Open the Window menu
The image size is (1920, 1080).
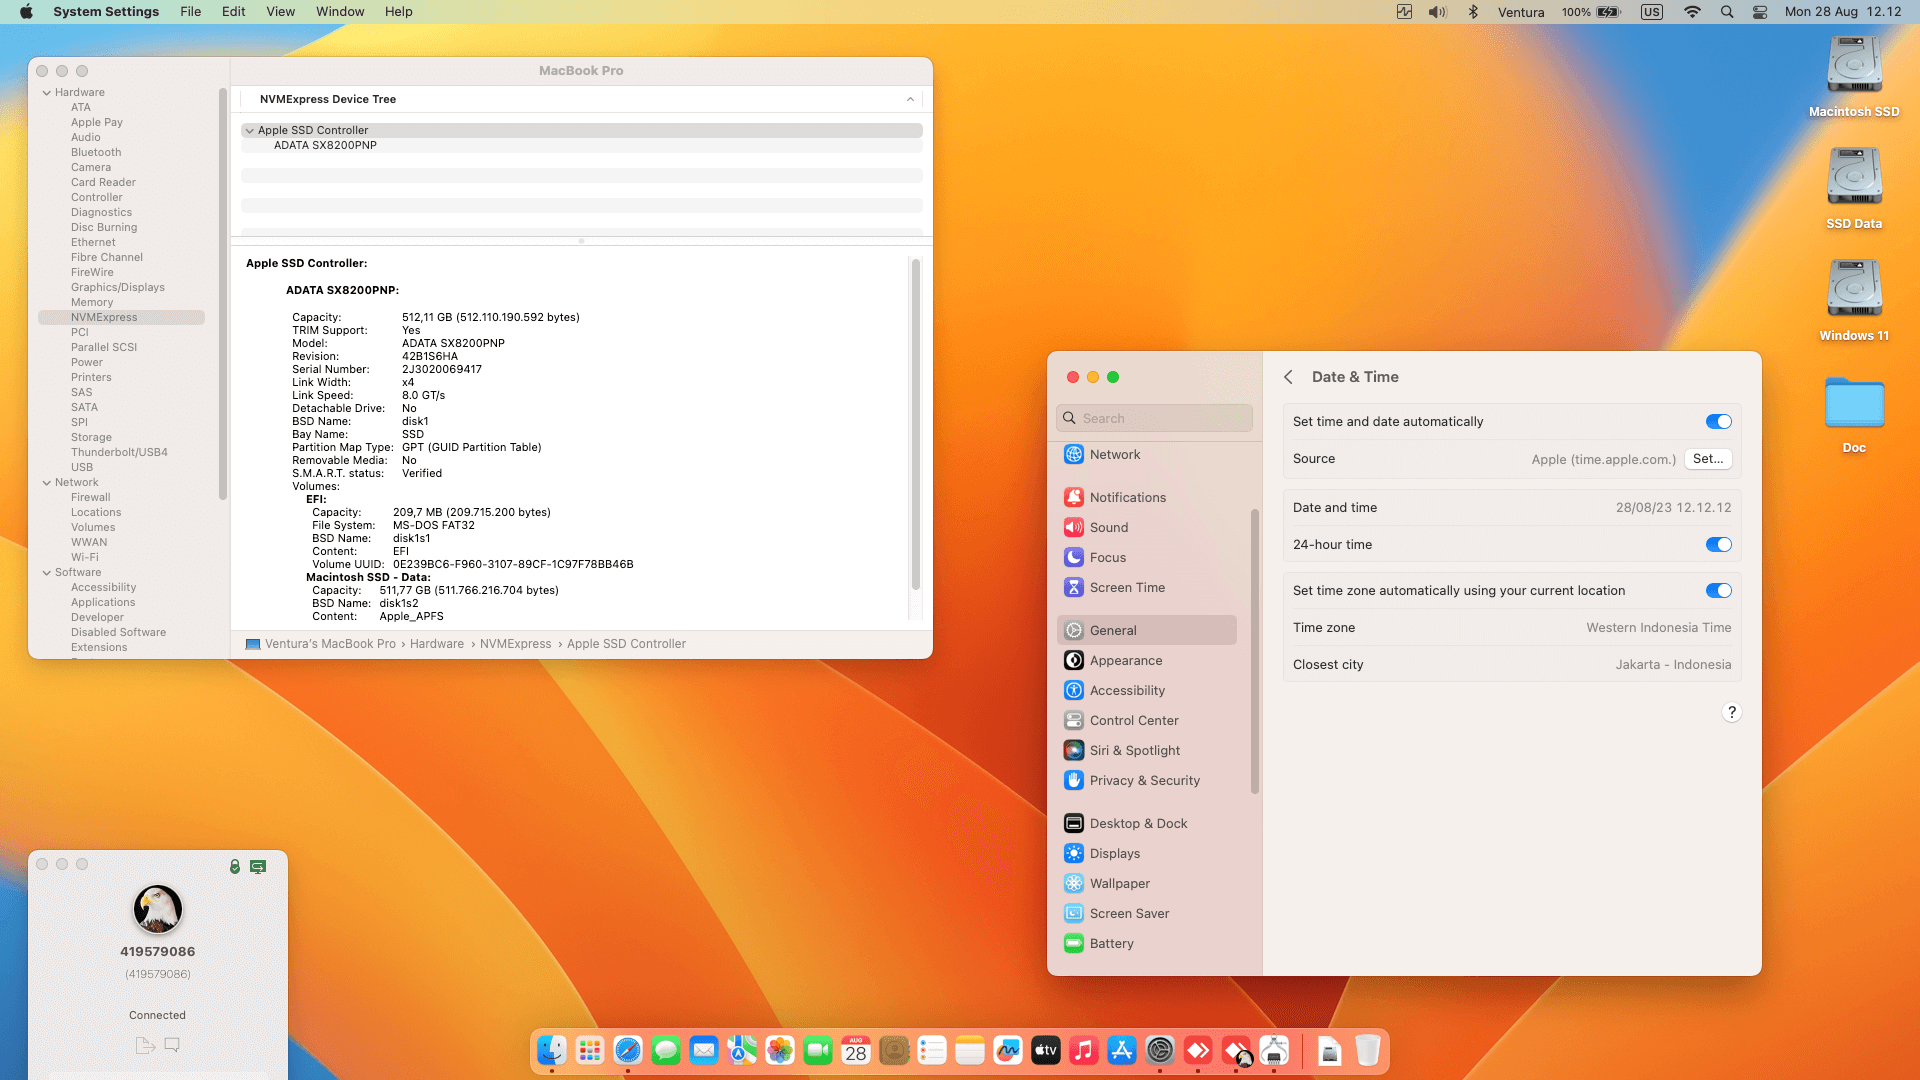coord(339,11)
